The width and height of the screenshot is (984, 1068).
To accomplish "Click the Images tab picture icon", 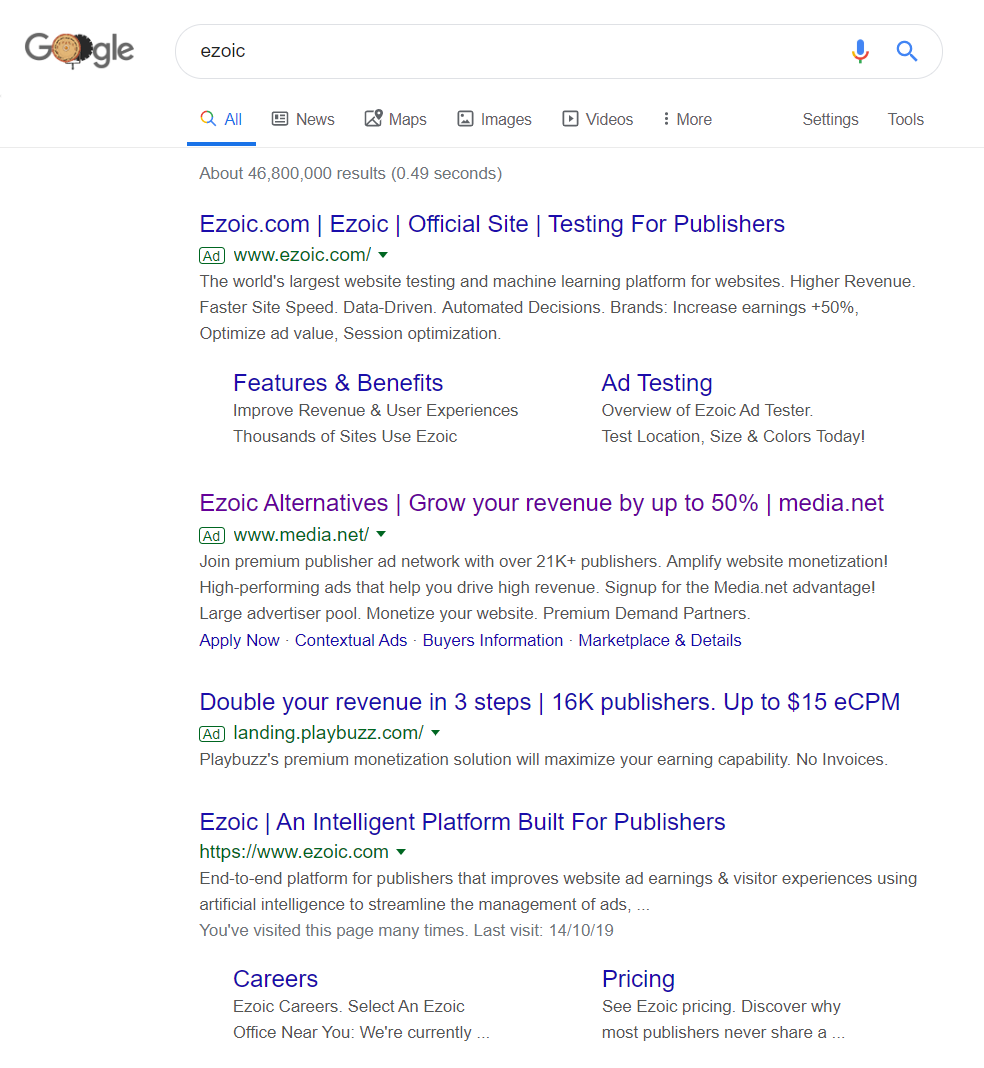I will tap(465, 119).
